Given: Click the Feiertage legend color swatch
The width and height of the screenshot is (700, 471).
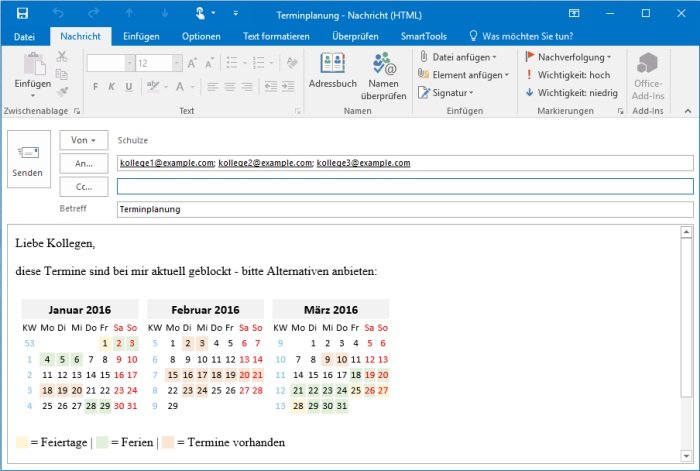Looking at the screenshot, I should click(21, 442).
